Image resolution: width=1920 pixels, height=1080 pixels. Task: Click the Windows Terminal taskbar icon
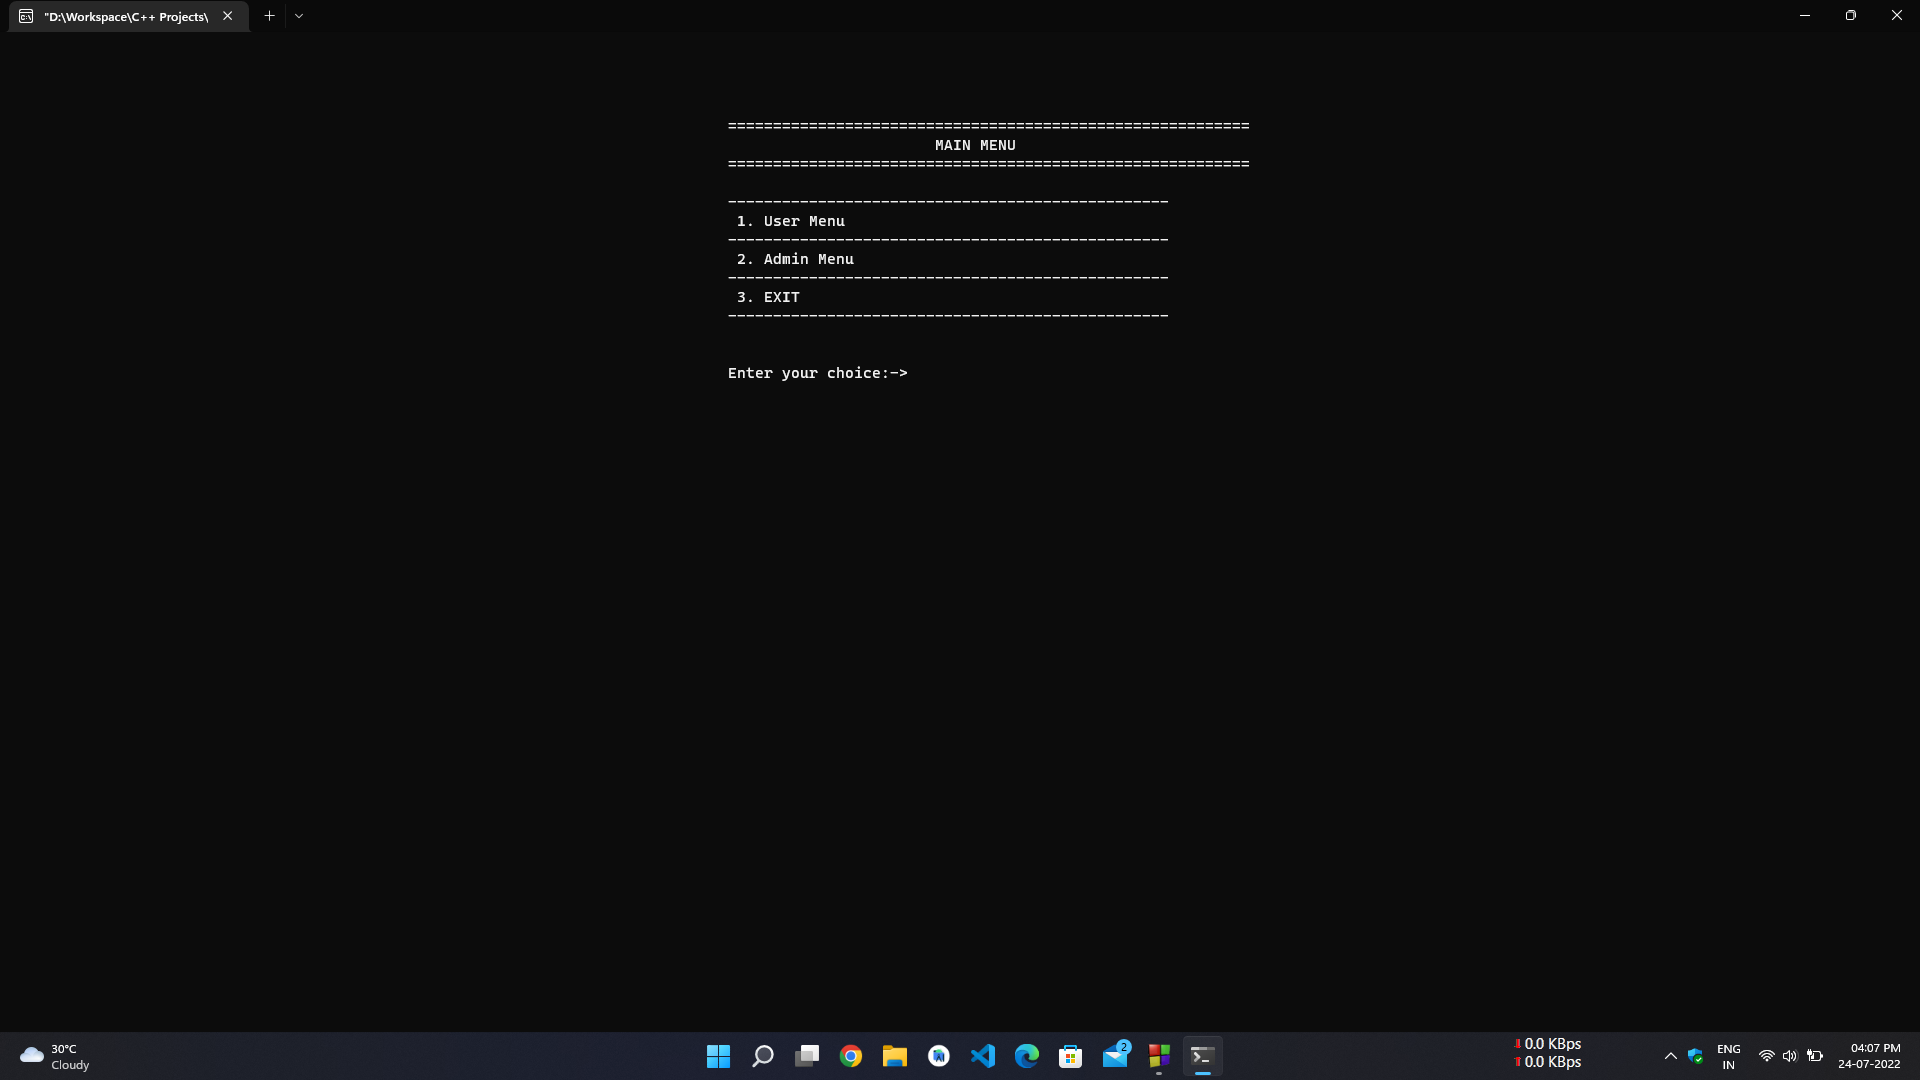[x=1203, y=1056]
